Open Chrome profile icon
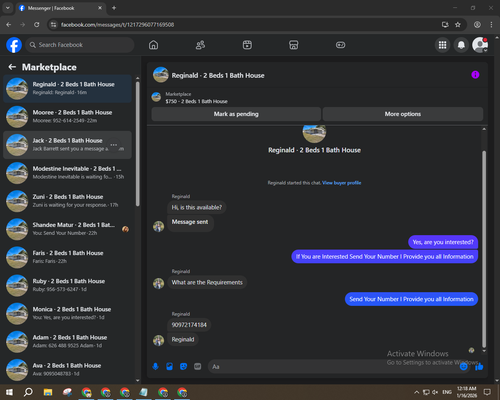The image size is (500, 400). [477, 25]
